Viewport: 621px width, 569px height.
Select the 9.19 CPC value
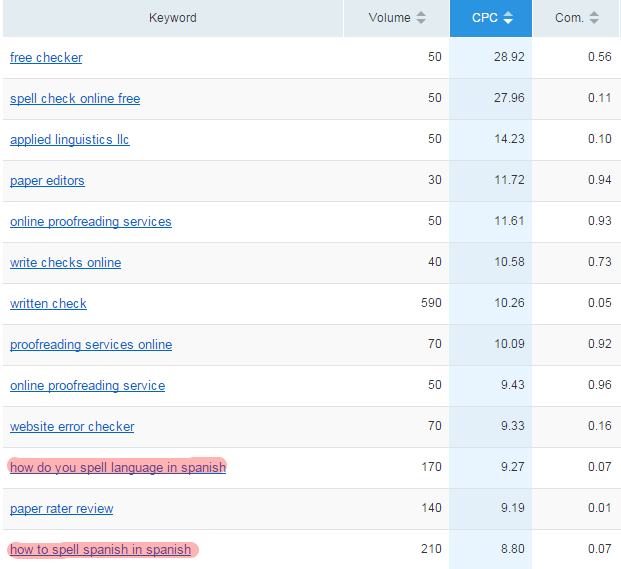pyautogui.click(x=512, y=508)
